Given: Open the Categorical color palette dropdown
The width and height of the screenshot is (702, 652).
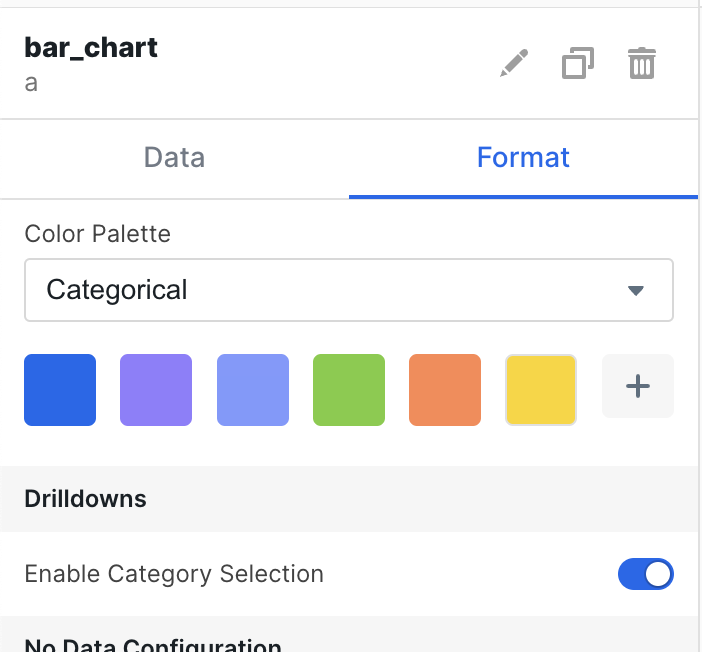Looking at the screenshot, I should 348,291.
